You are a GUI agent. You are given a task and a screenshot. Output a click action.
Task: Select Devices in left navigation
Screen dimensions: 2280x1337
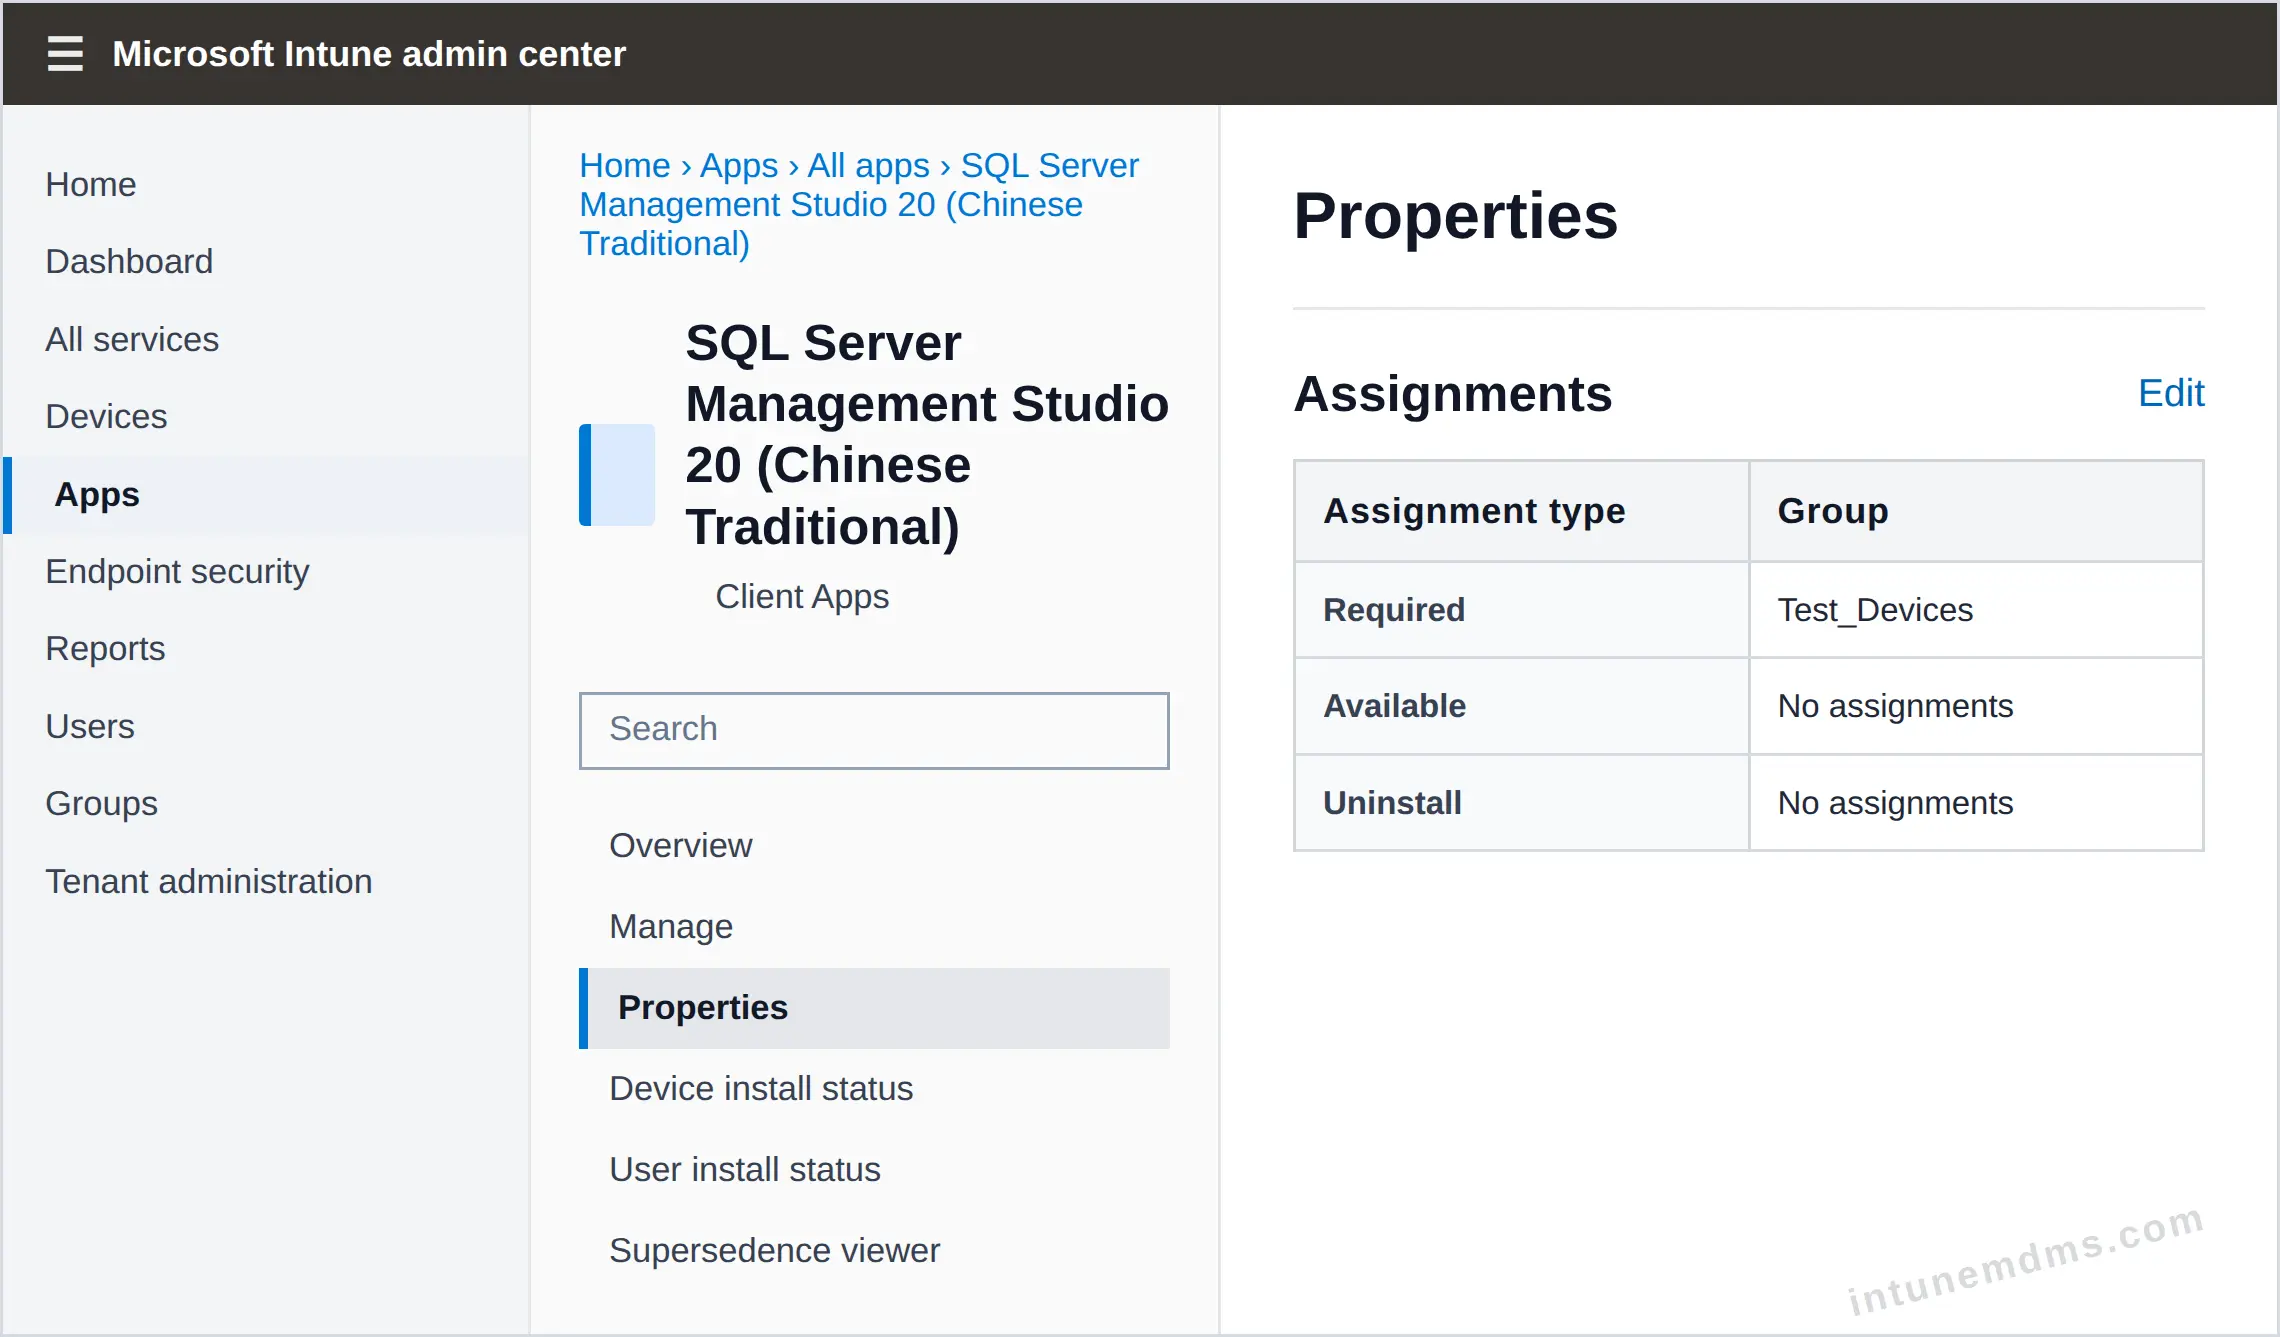coord(106,416)
